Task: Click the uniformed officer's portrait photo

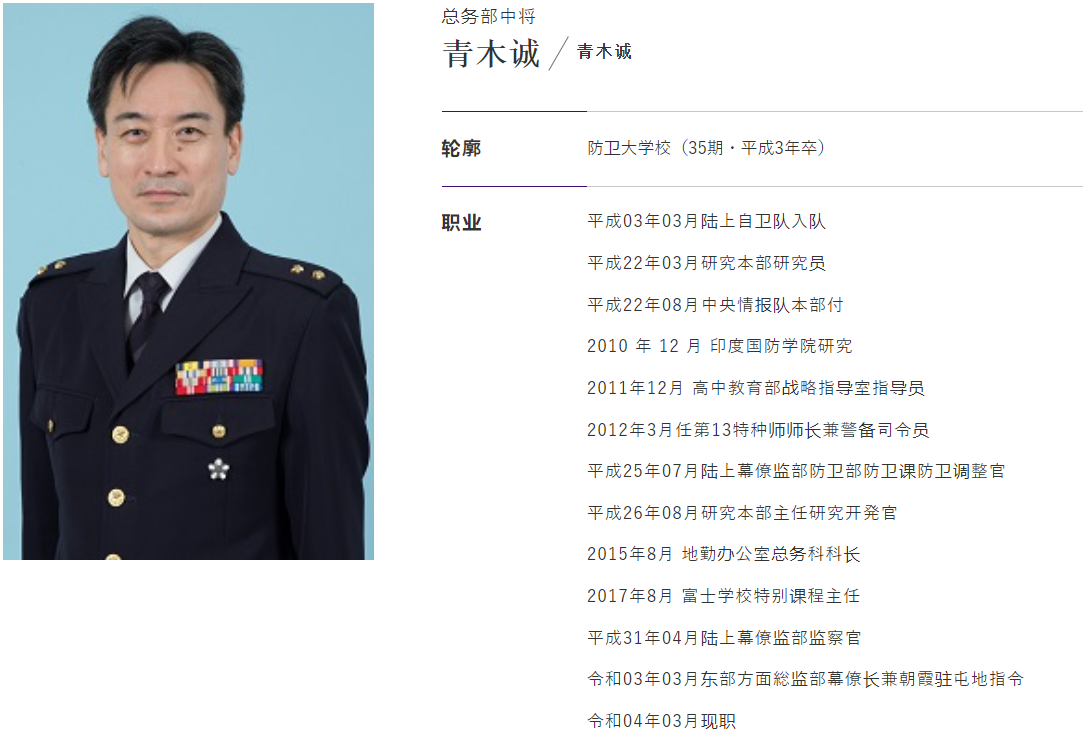Action: click(x=189, y=281)
